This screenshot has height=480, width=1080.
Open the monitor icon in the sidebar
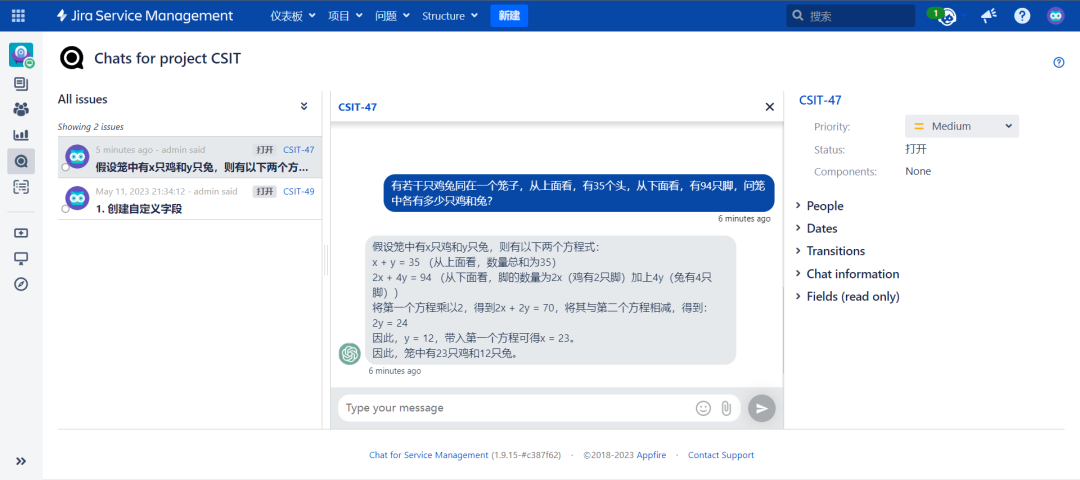coord(21,258)
